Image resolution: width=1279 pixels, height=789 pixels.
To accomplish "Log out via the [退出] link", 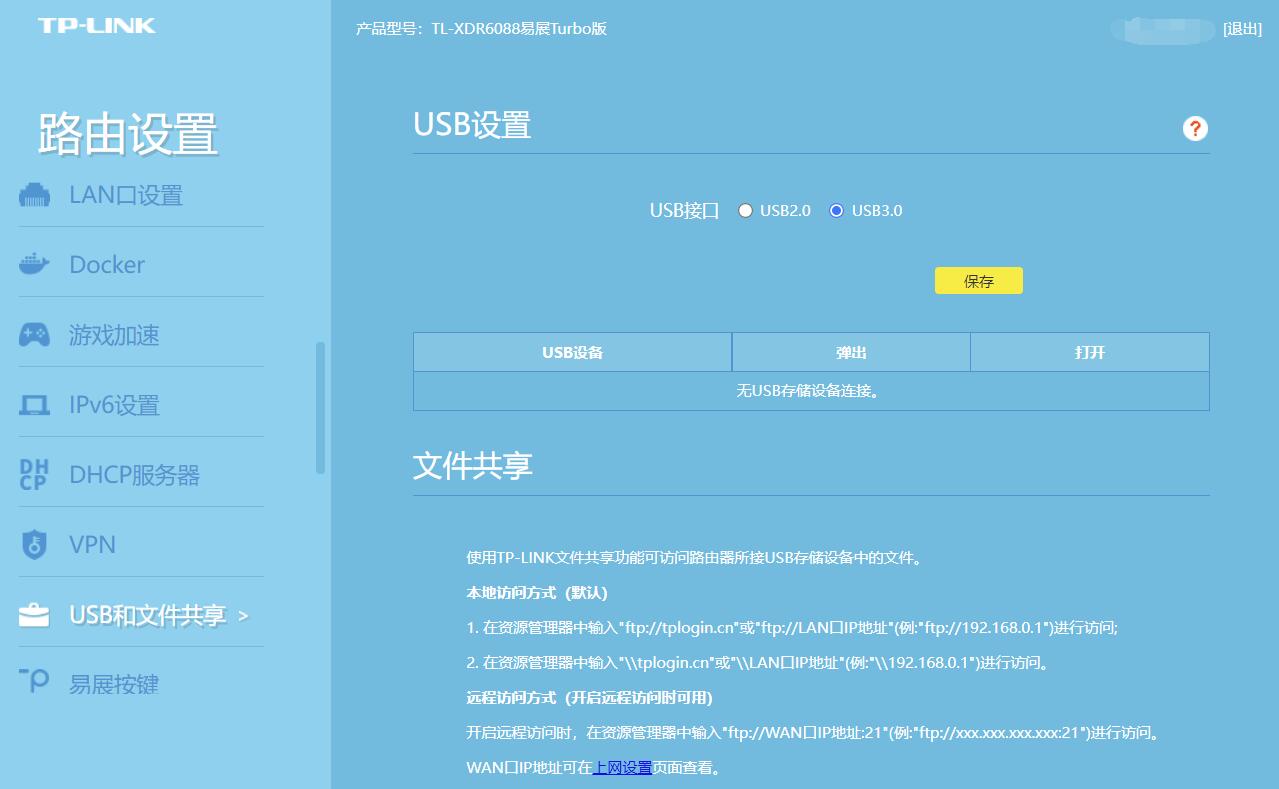I will pyautogui.click(x=1241, y=29).
